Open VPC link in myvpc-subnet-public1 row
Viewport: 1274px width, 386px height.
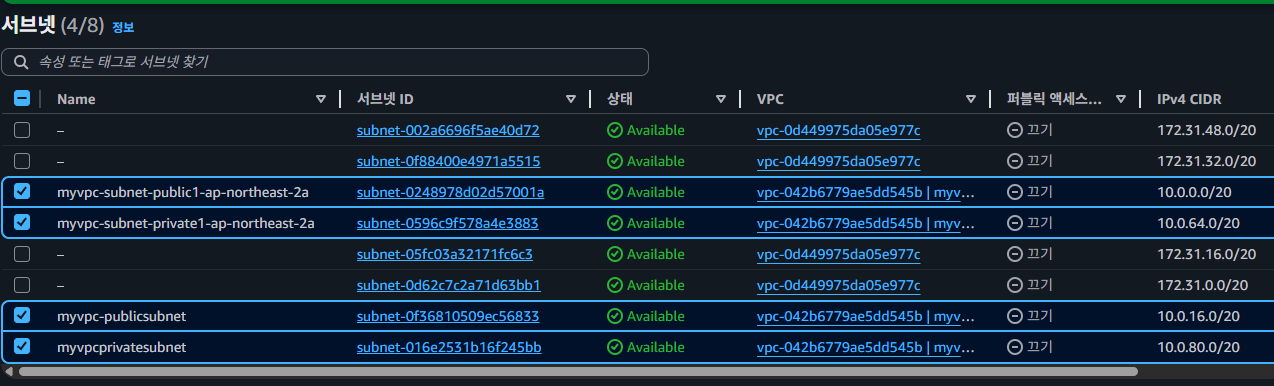(x=866, y=192)
